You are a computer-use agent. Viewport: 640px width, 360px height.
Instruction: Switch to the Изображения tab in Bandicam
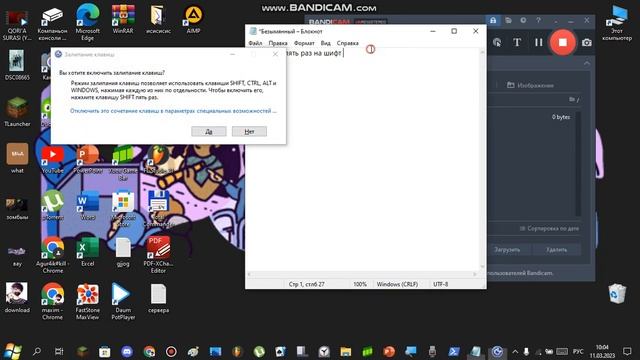(530, 85)
